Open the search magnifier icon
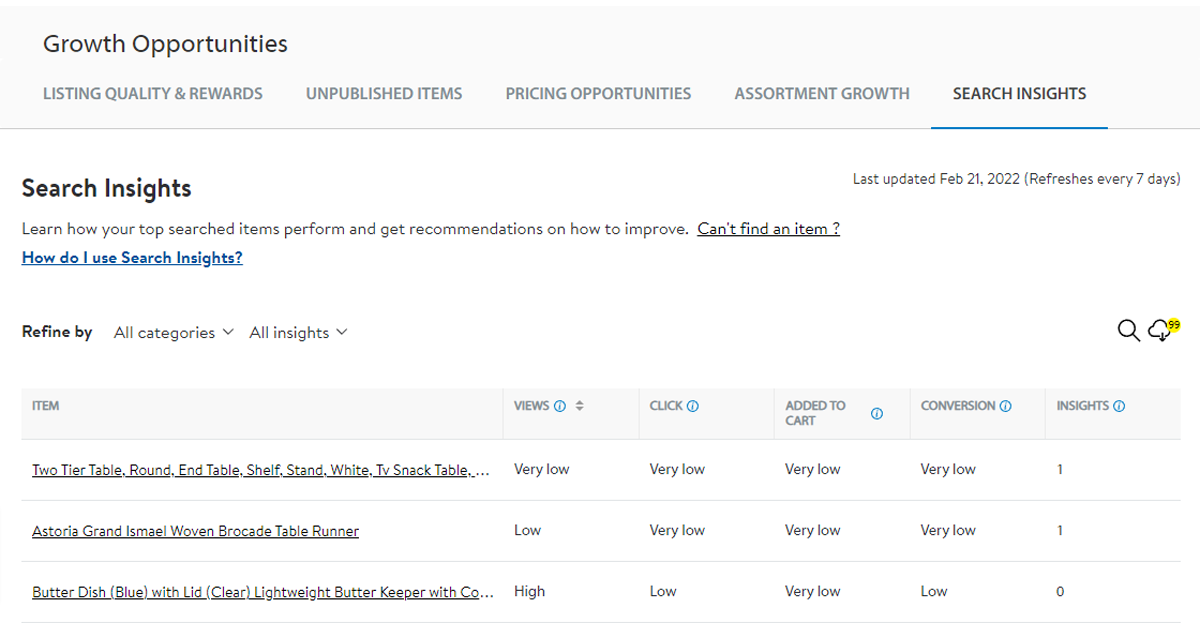The height and width of the screenshot is (630, 1200). [1129, 330]
